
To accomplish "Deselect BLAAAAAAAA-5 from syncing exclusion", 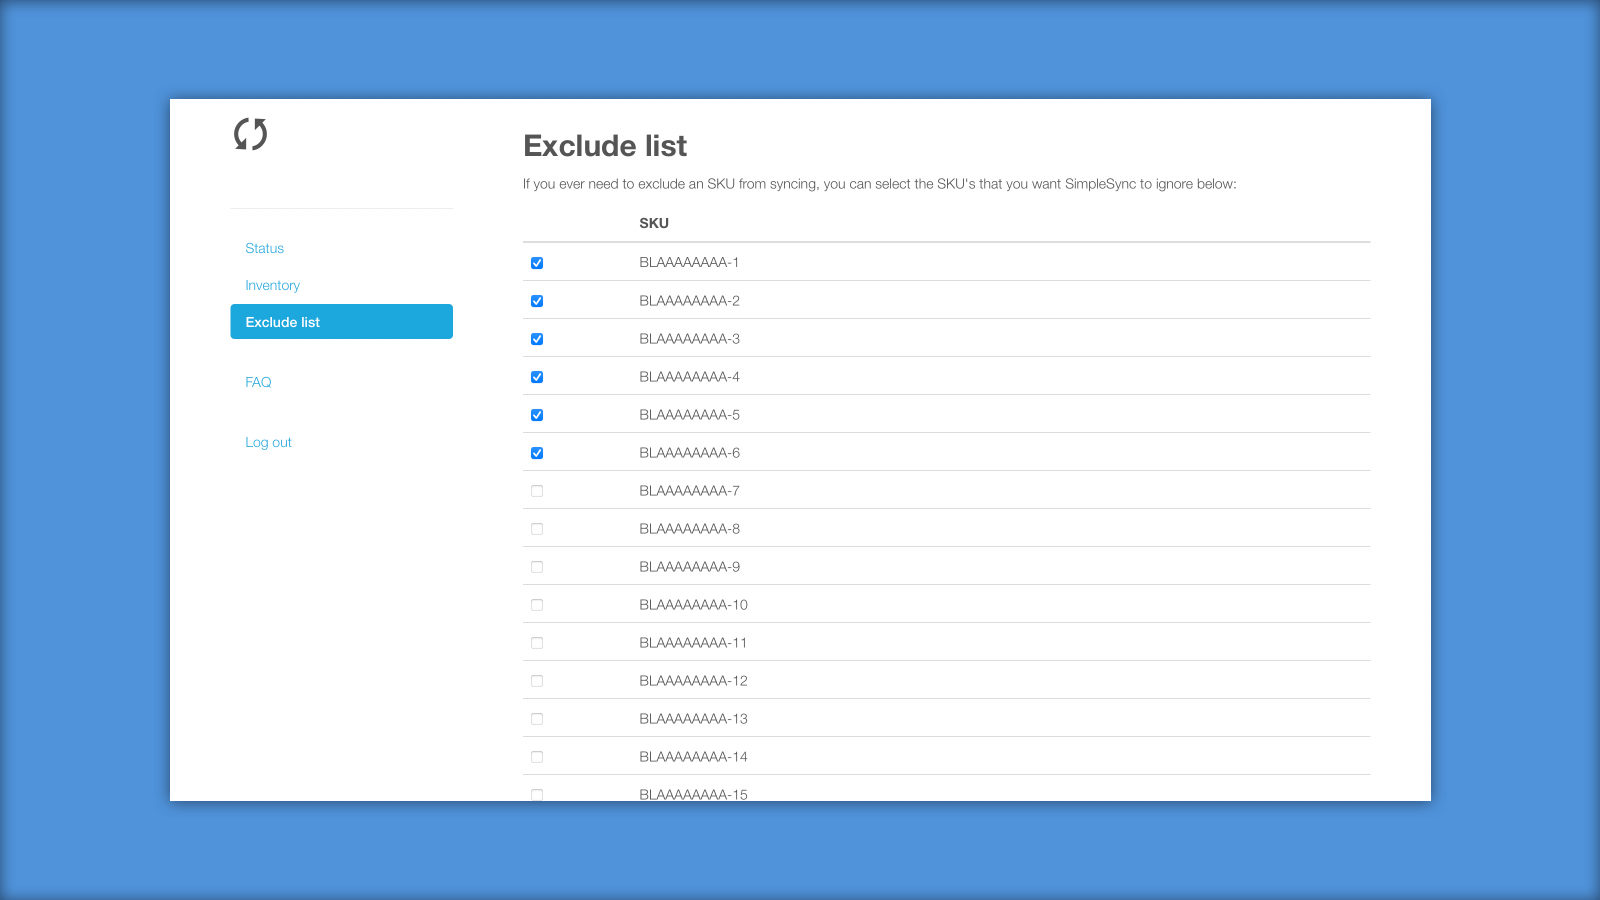I will click(537, 415).
